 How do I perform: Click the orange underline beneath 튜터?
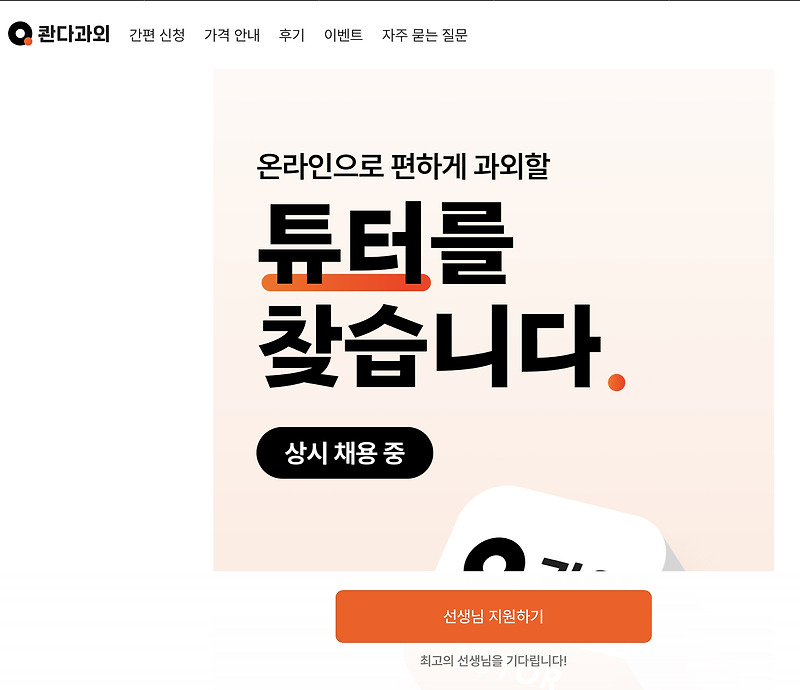click(346, 283)
